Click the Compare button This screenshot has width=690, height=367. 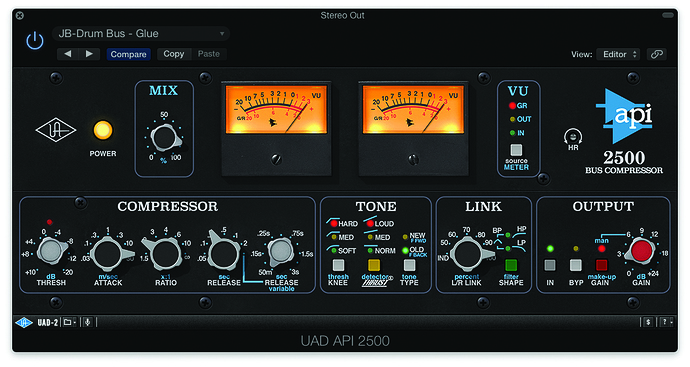click(128, 54)
